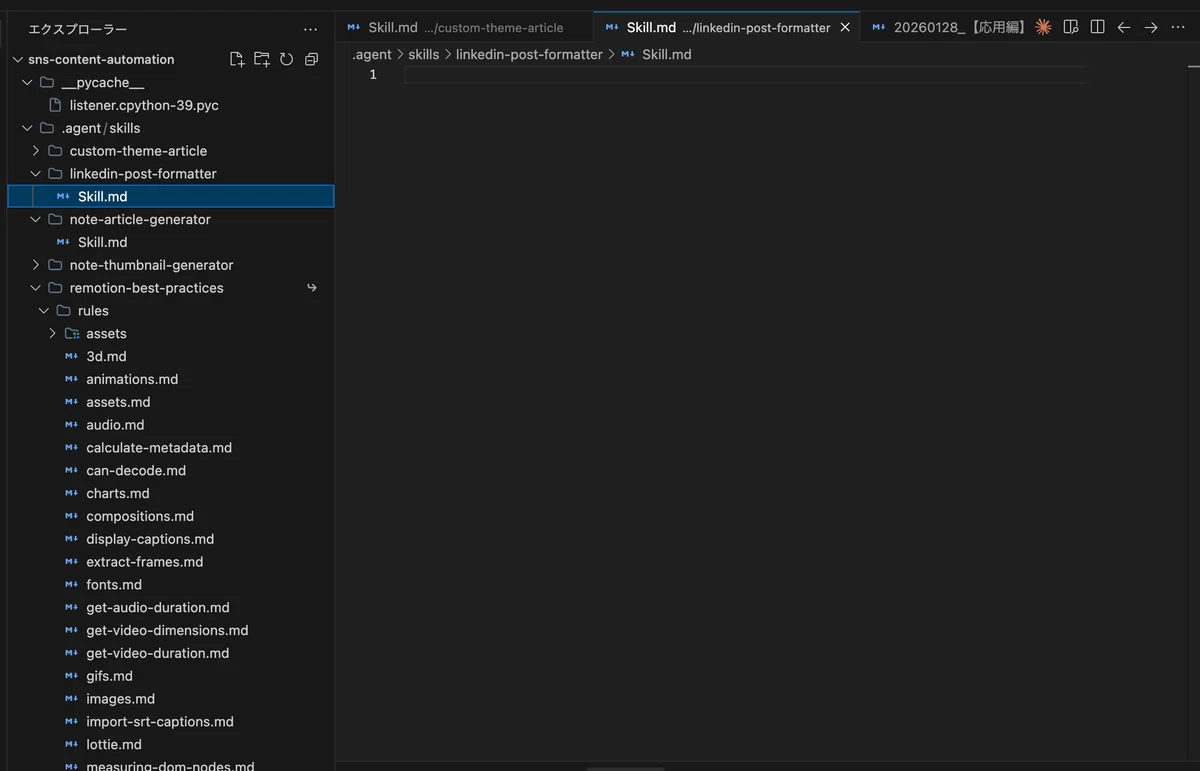The width and height of the screenshot is (1200, 771).
Task: Collapse the __pycache__ folder chevron
Action: tap(27, 82)
